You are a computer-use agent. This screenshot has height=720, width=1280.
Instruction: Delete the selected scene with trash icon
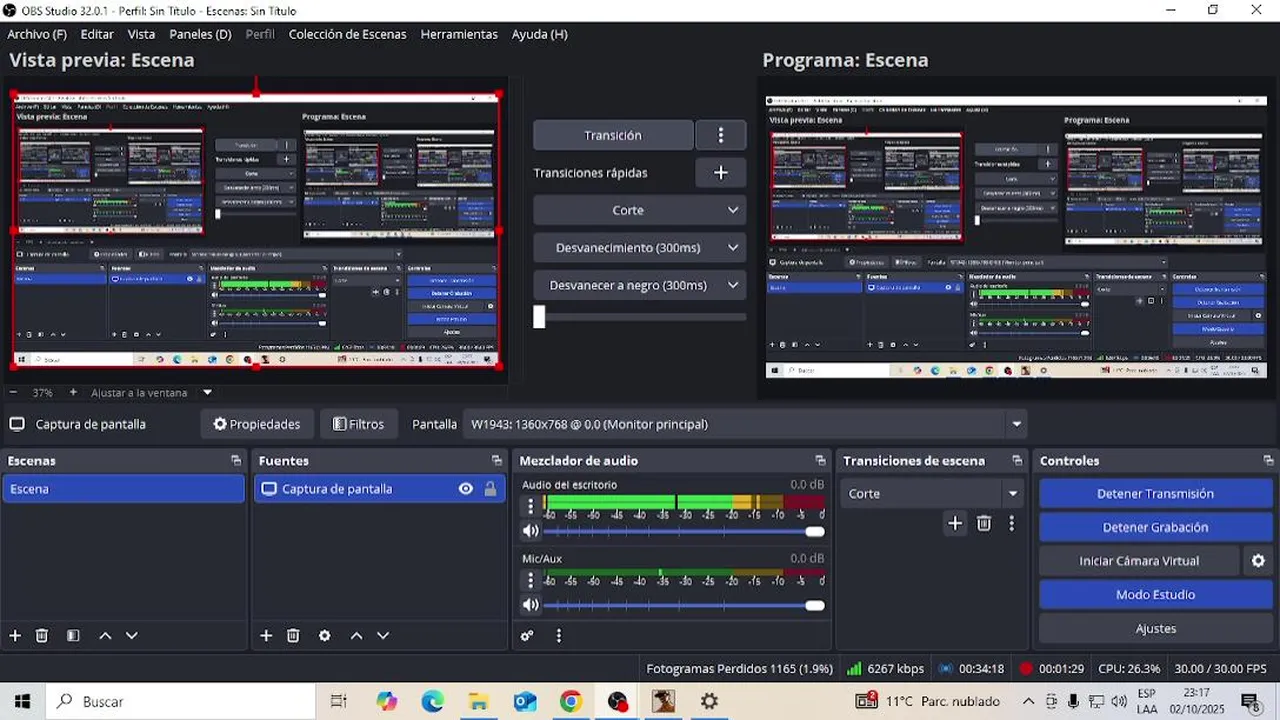tap(42, 635)
